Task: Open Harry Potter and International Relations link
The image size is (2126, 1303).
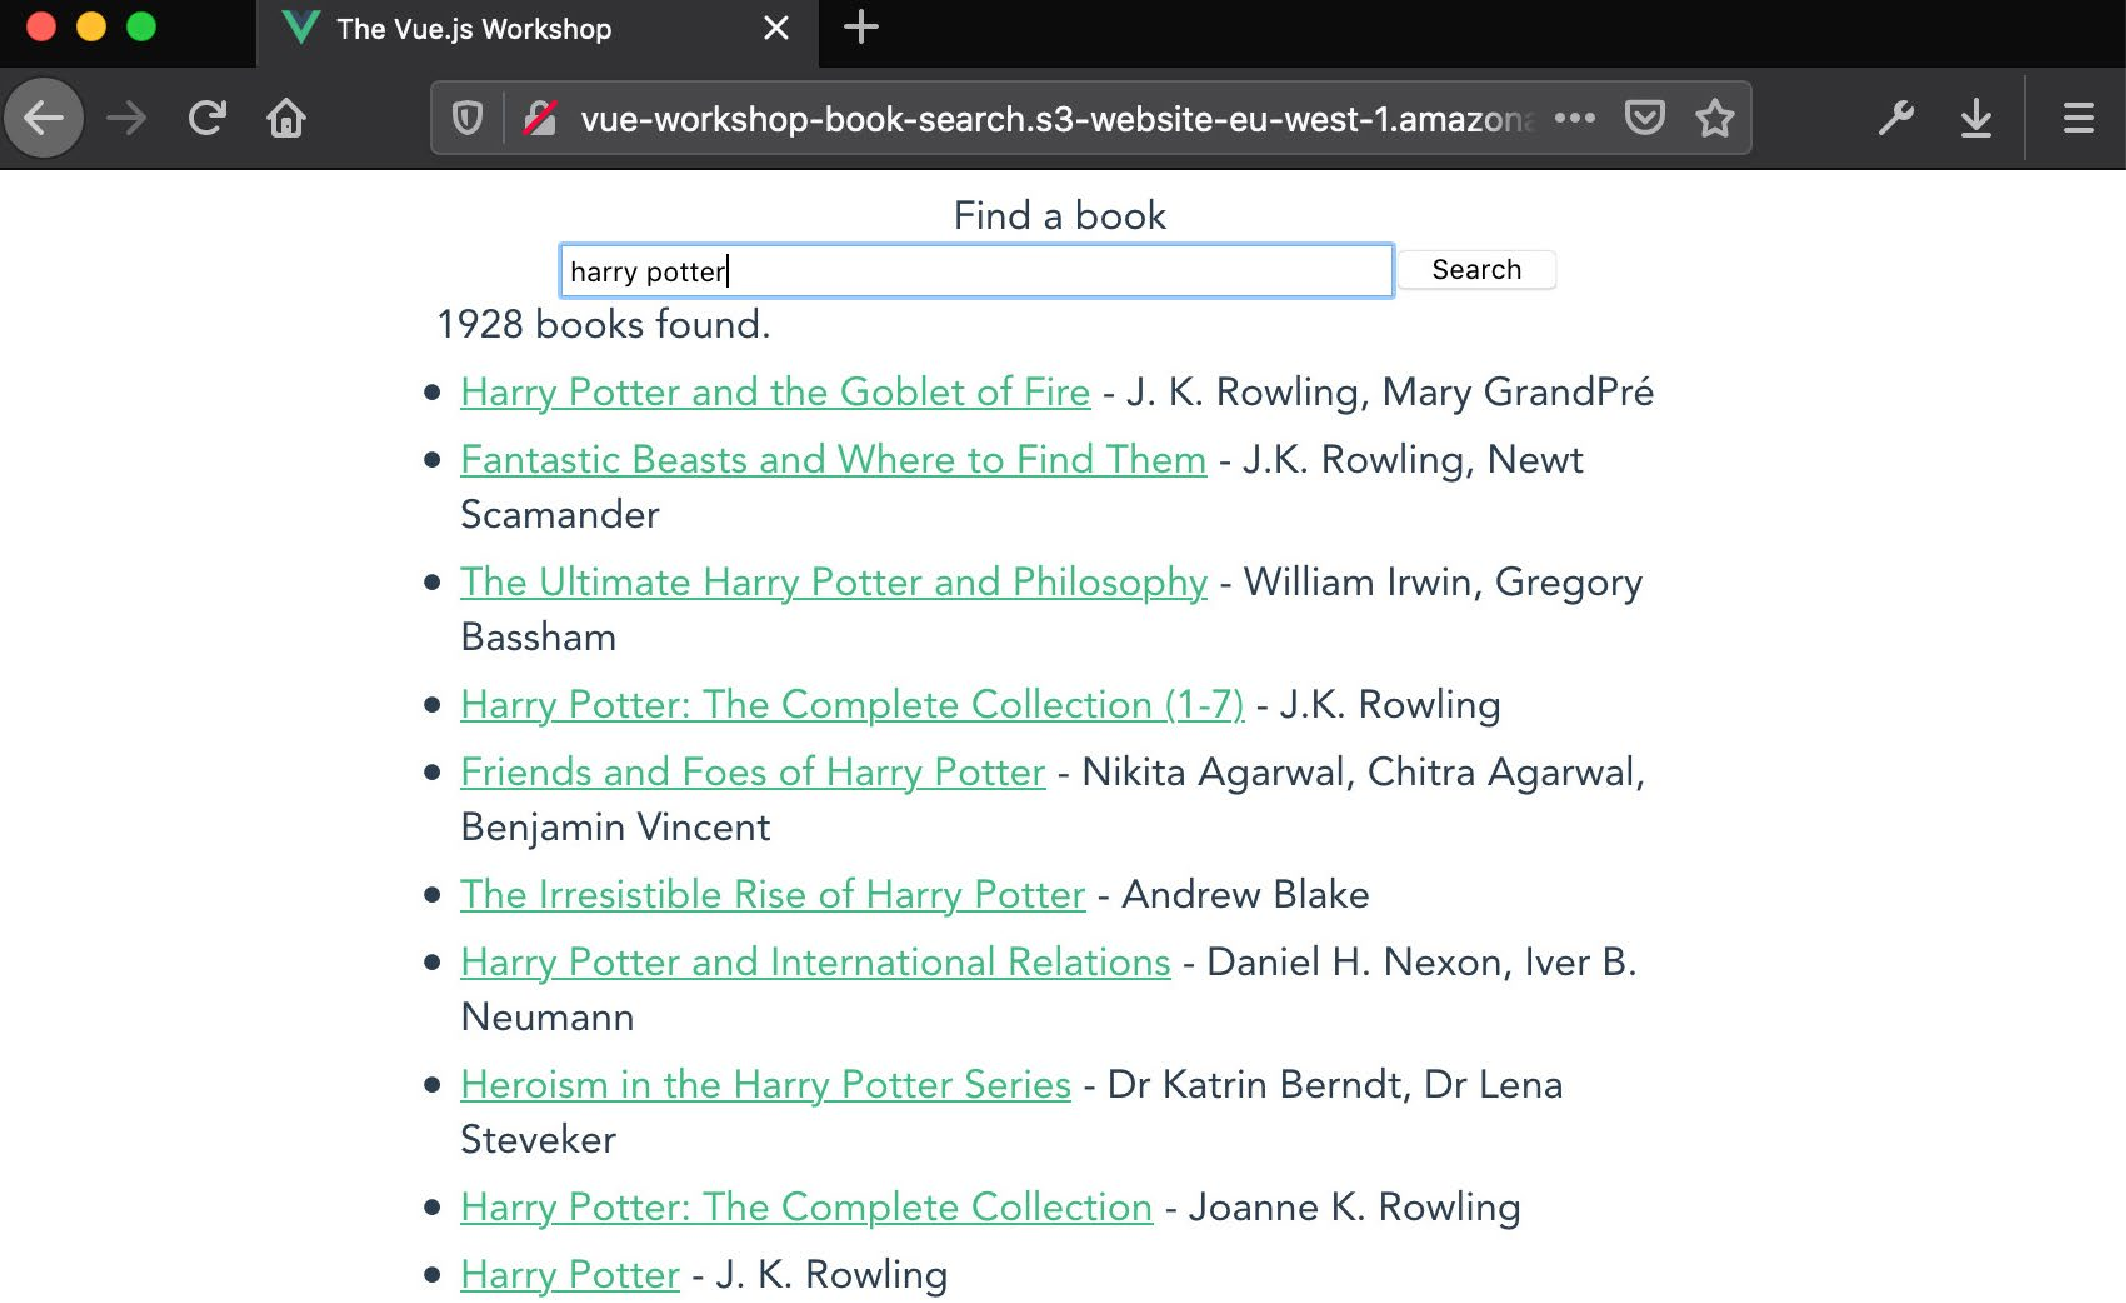Action: pyautogui.click(x=815, y=962)
